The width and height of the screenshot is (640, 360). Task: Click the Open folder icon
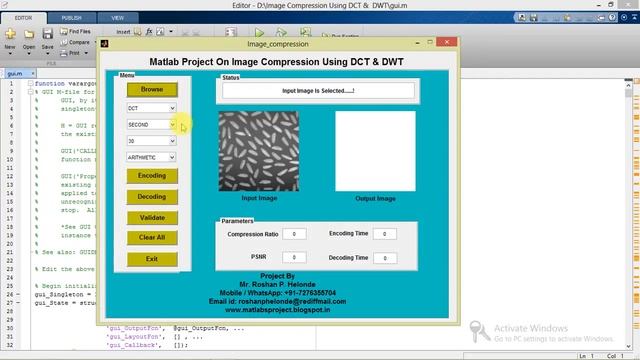pos(29,34)
